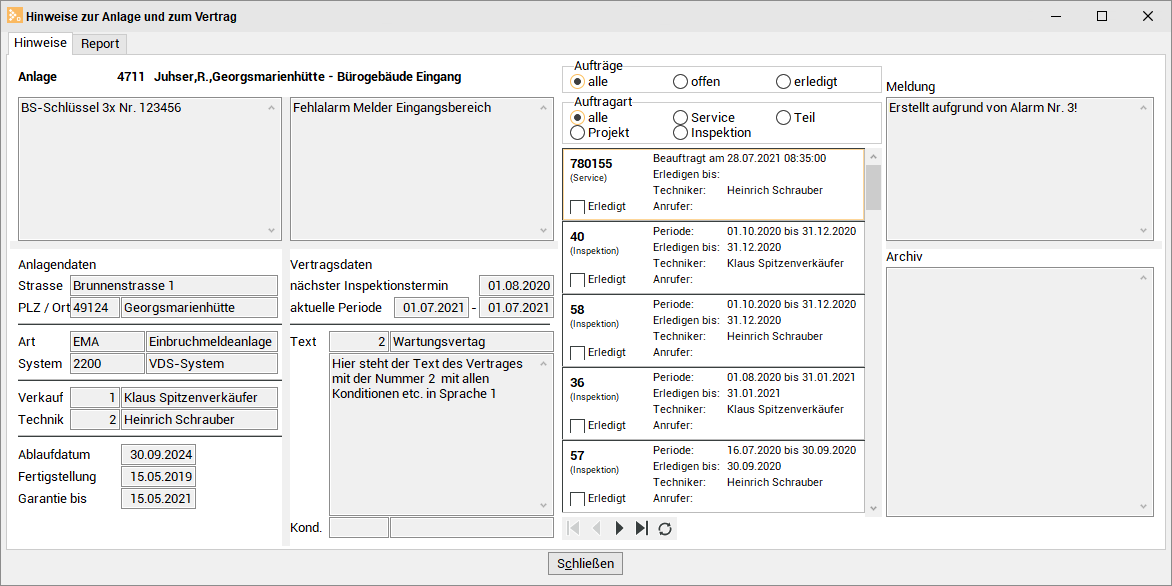
Task: Click Fertigstellung field '15.05.2019'
Action: coord(158,476)
